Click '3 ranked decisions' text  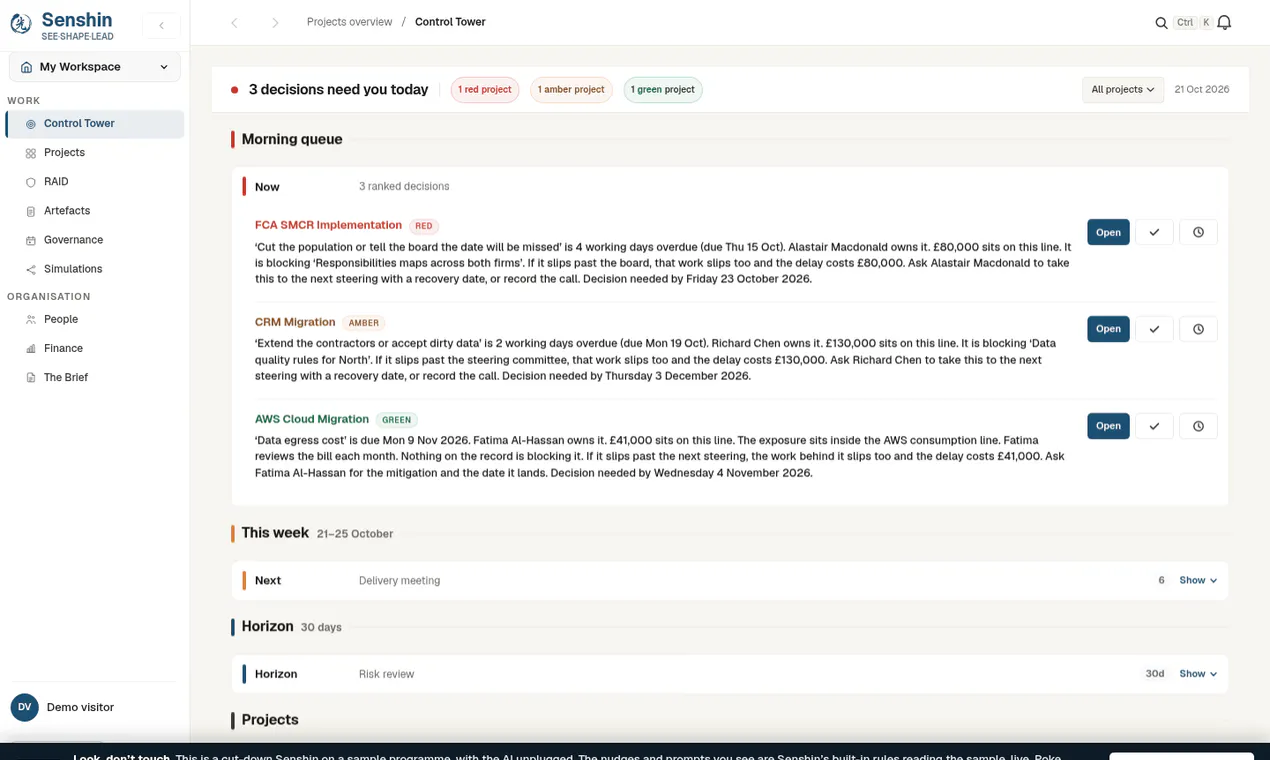pos(404,187)
